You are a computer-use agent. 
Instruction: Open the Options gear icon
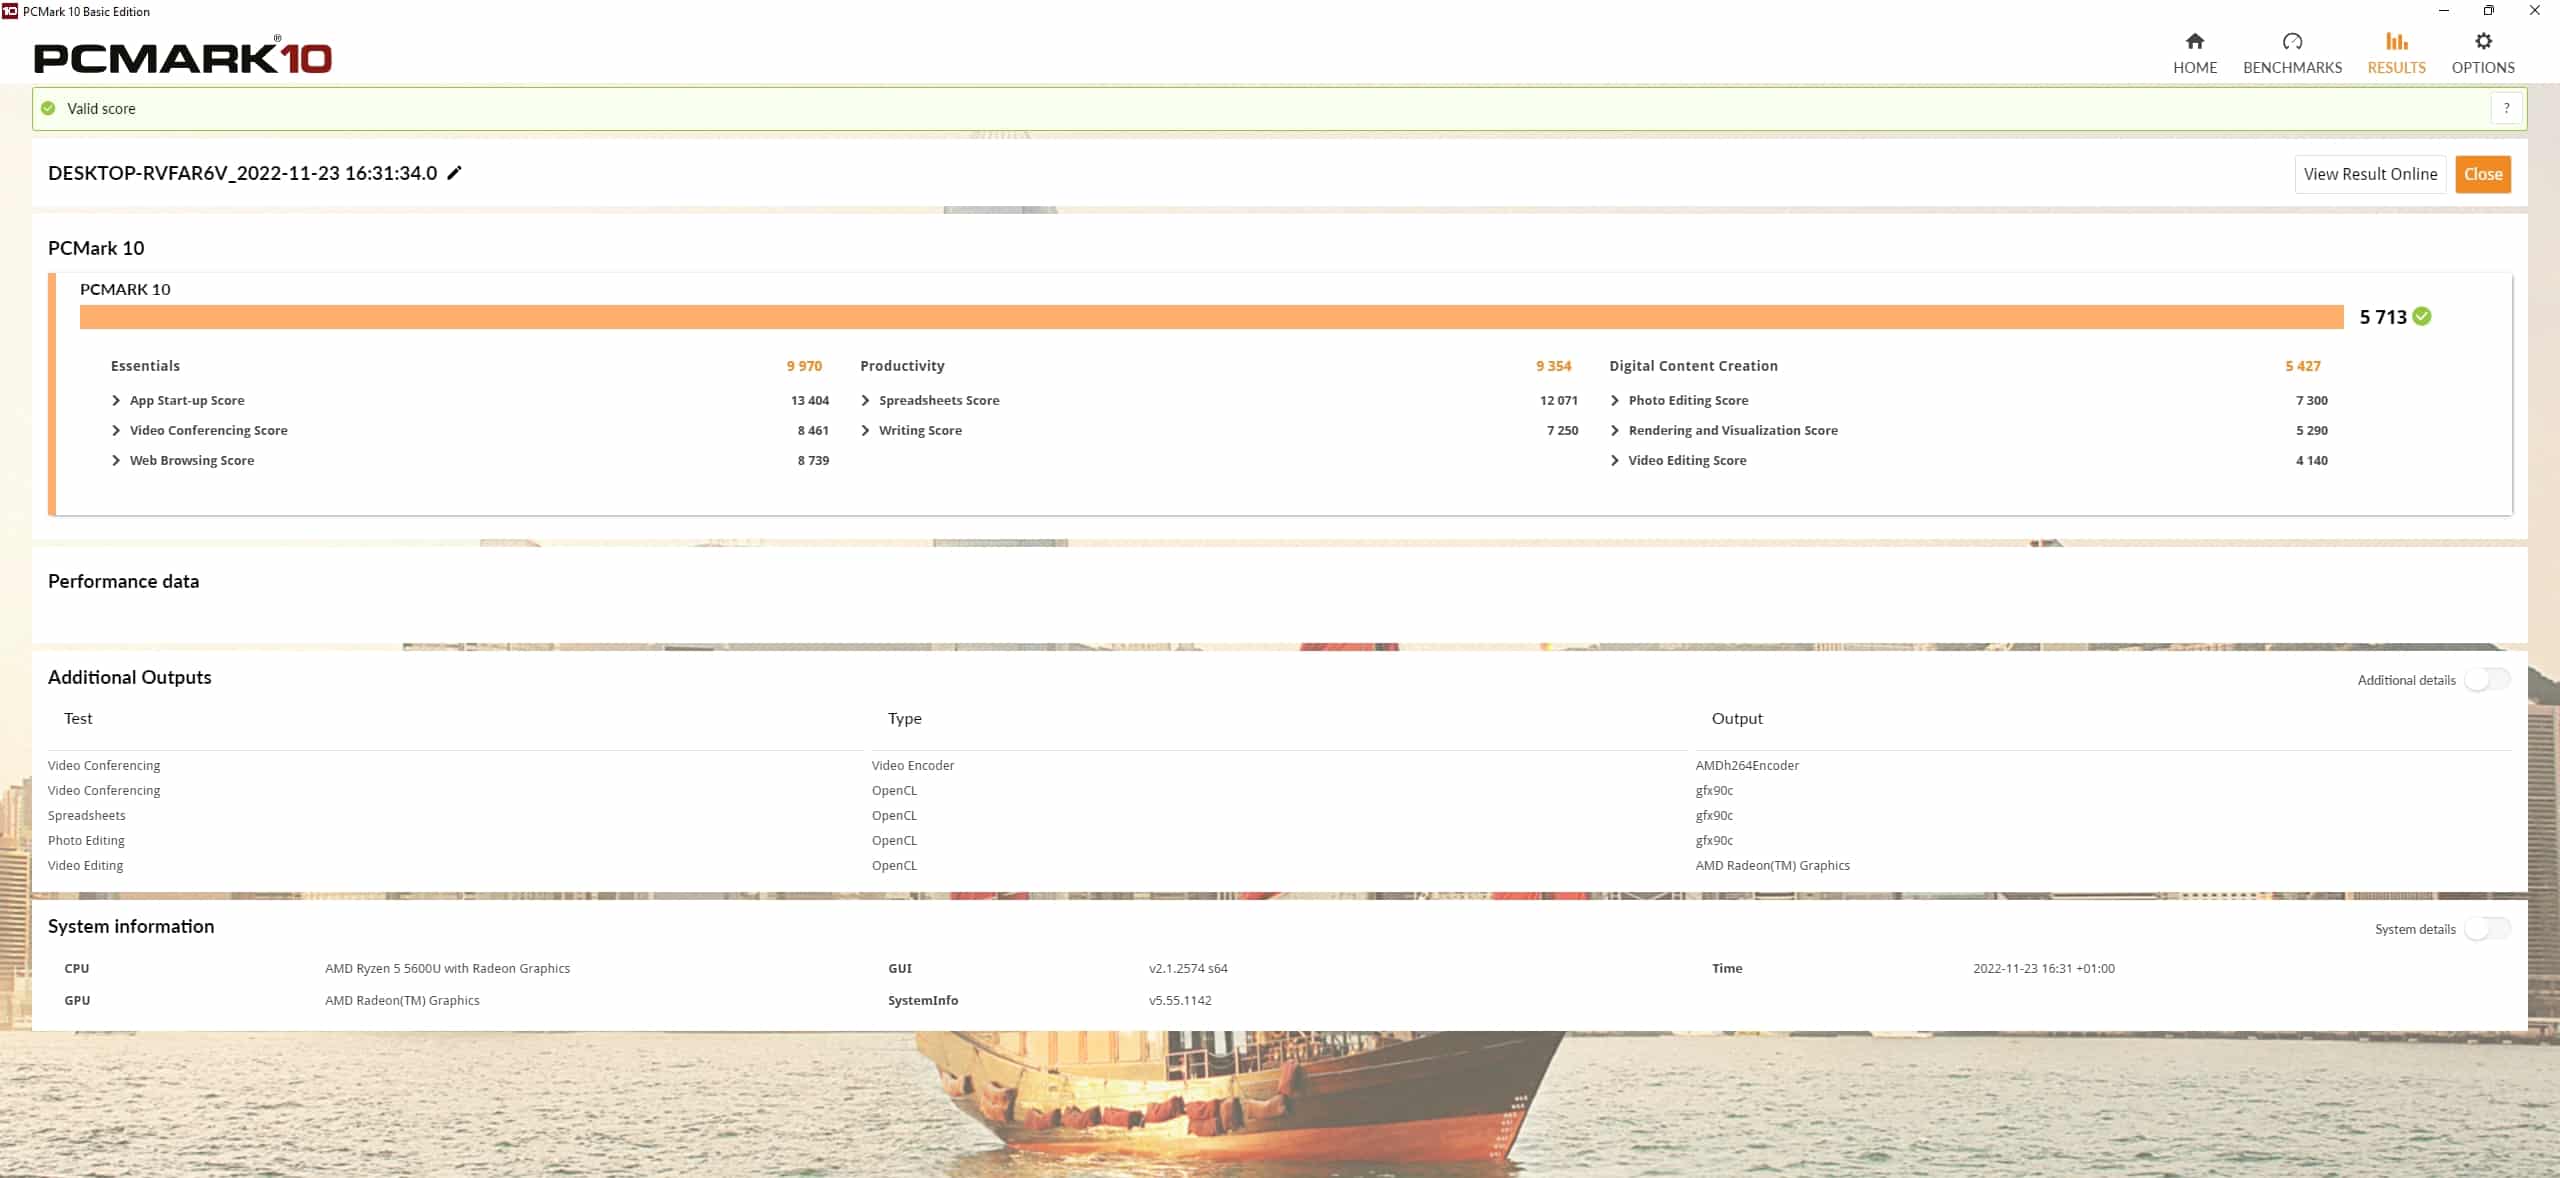[x=2482, y=41]
